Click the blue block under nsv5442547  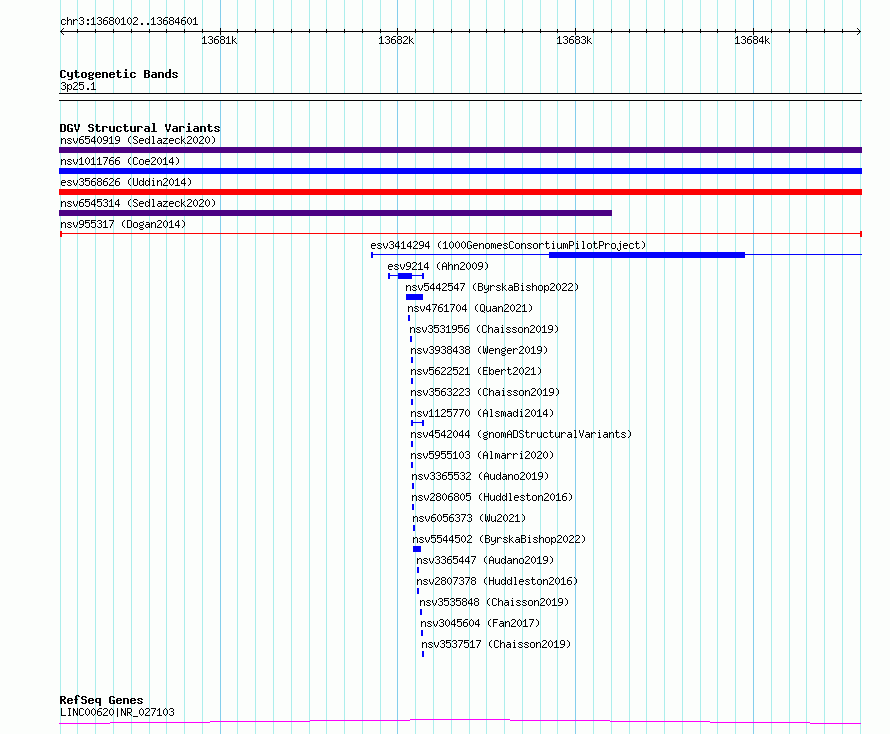[x=414, y=297]
